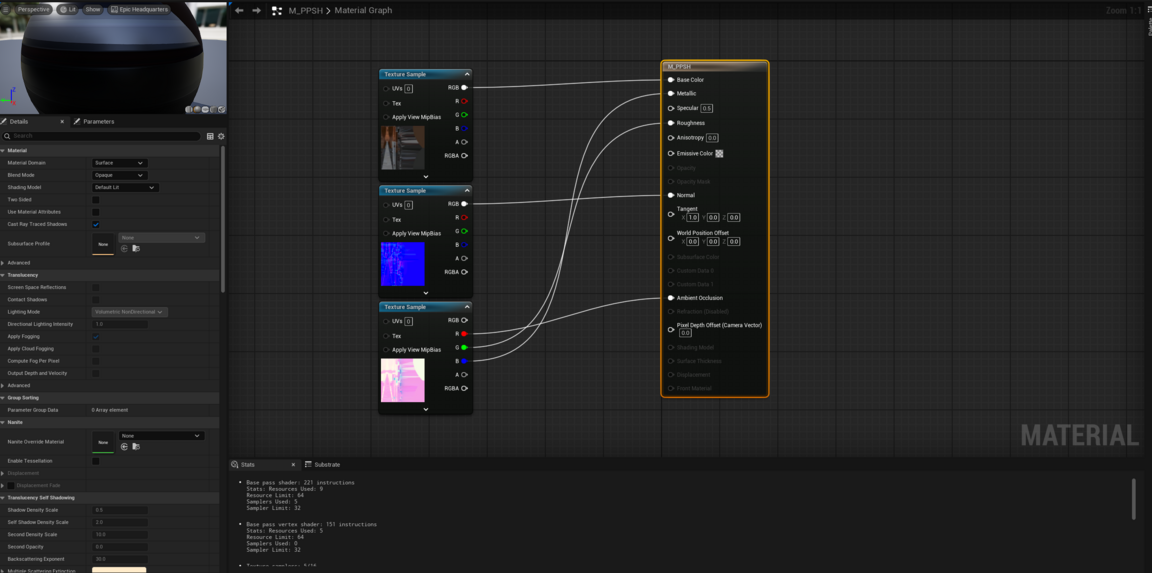Enable Tessellation checkbox under Nanite

[x=96, y=461]
